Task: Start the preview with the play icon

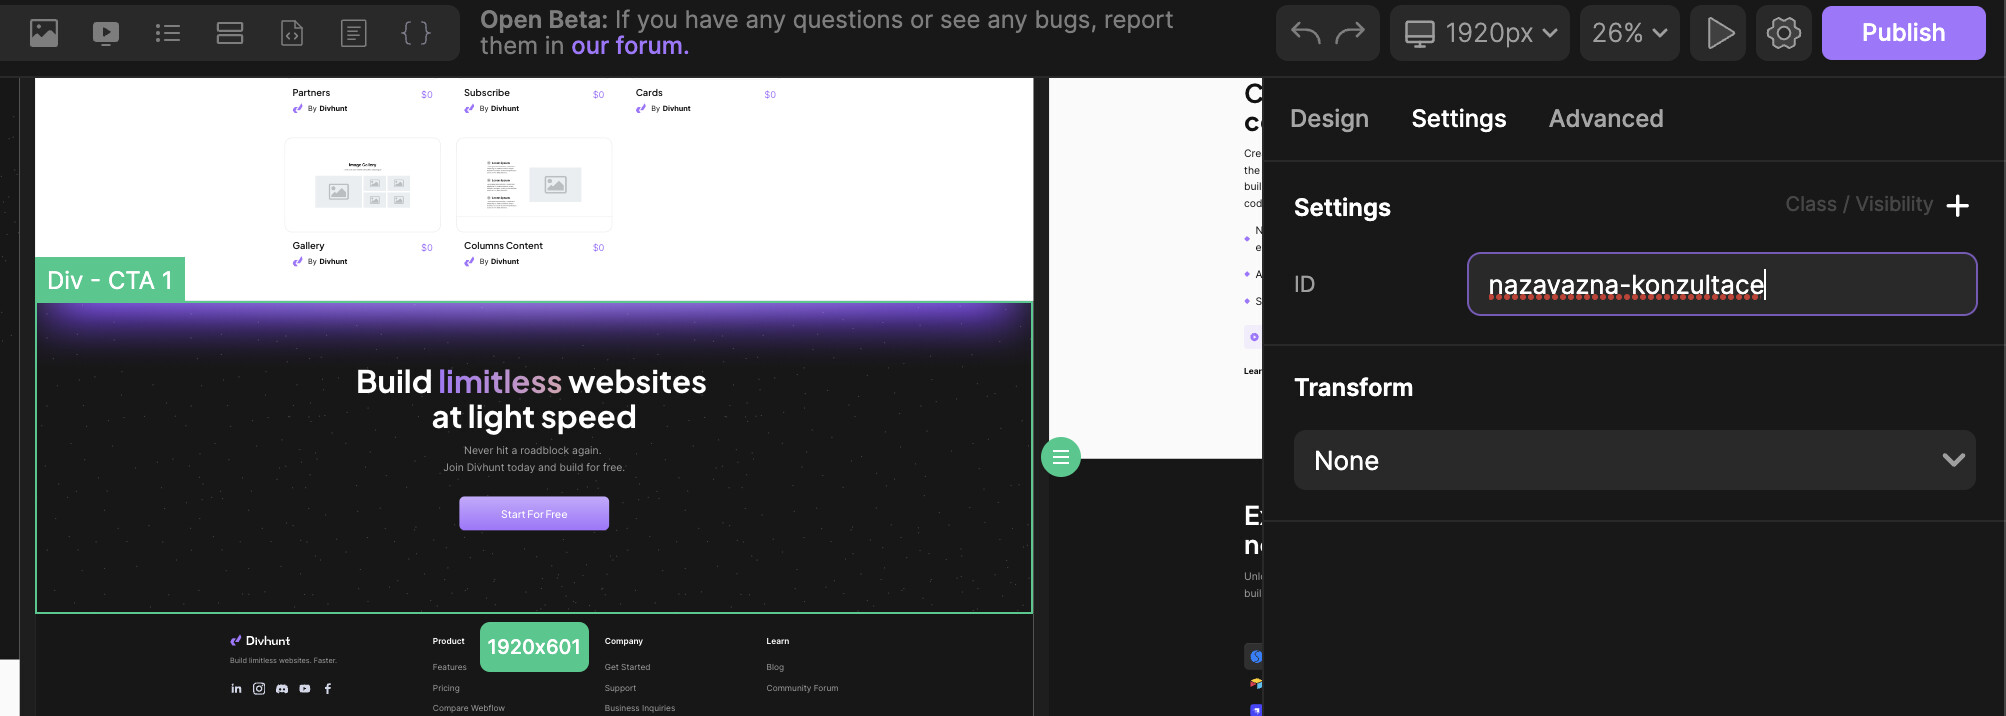Action: pyautogui.click(x=1719, y=33)
